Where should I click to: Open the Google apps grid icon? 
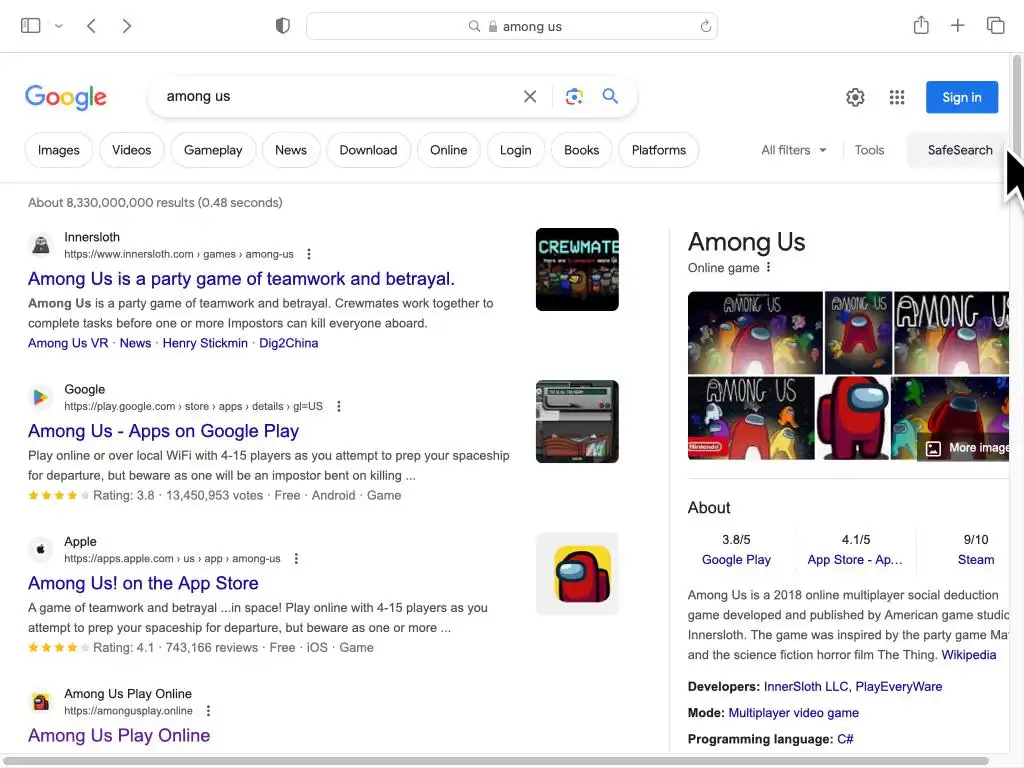pyautogui.click(x=897, y=97)
